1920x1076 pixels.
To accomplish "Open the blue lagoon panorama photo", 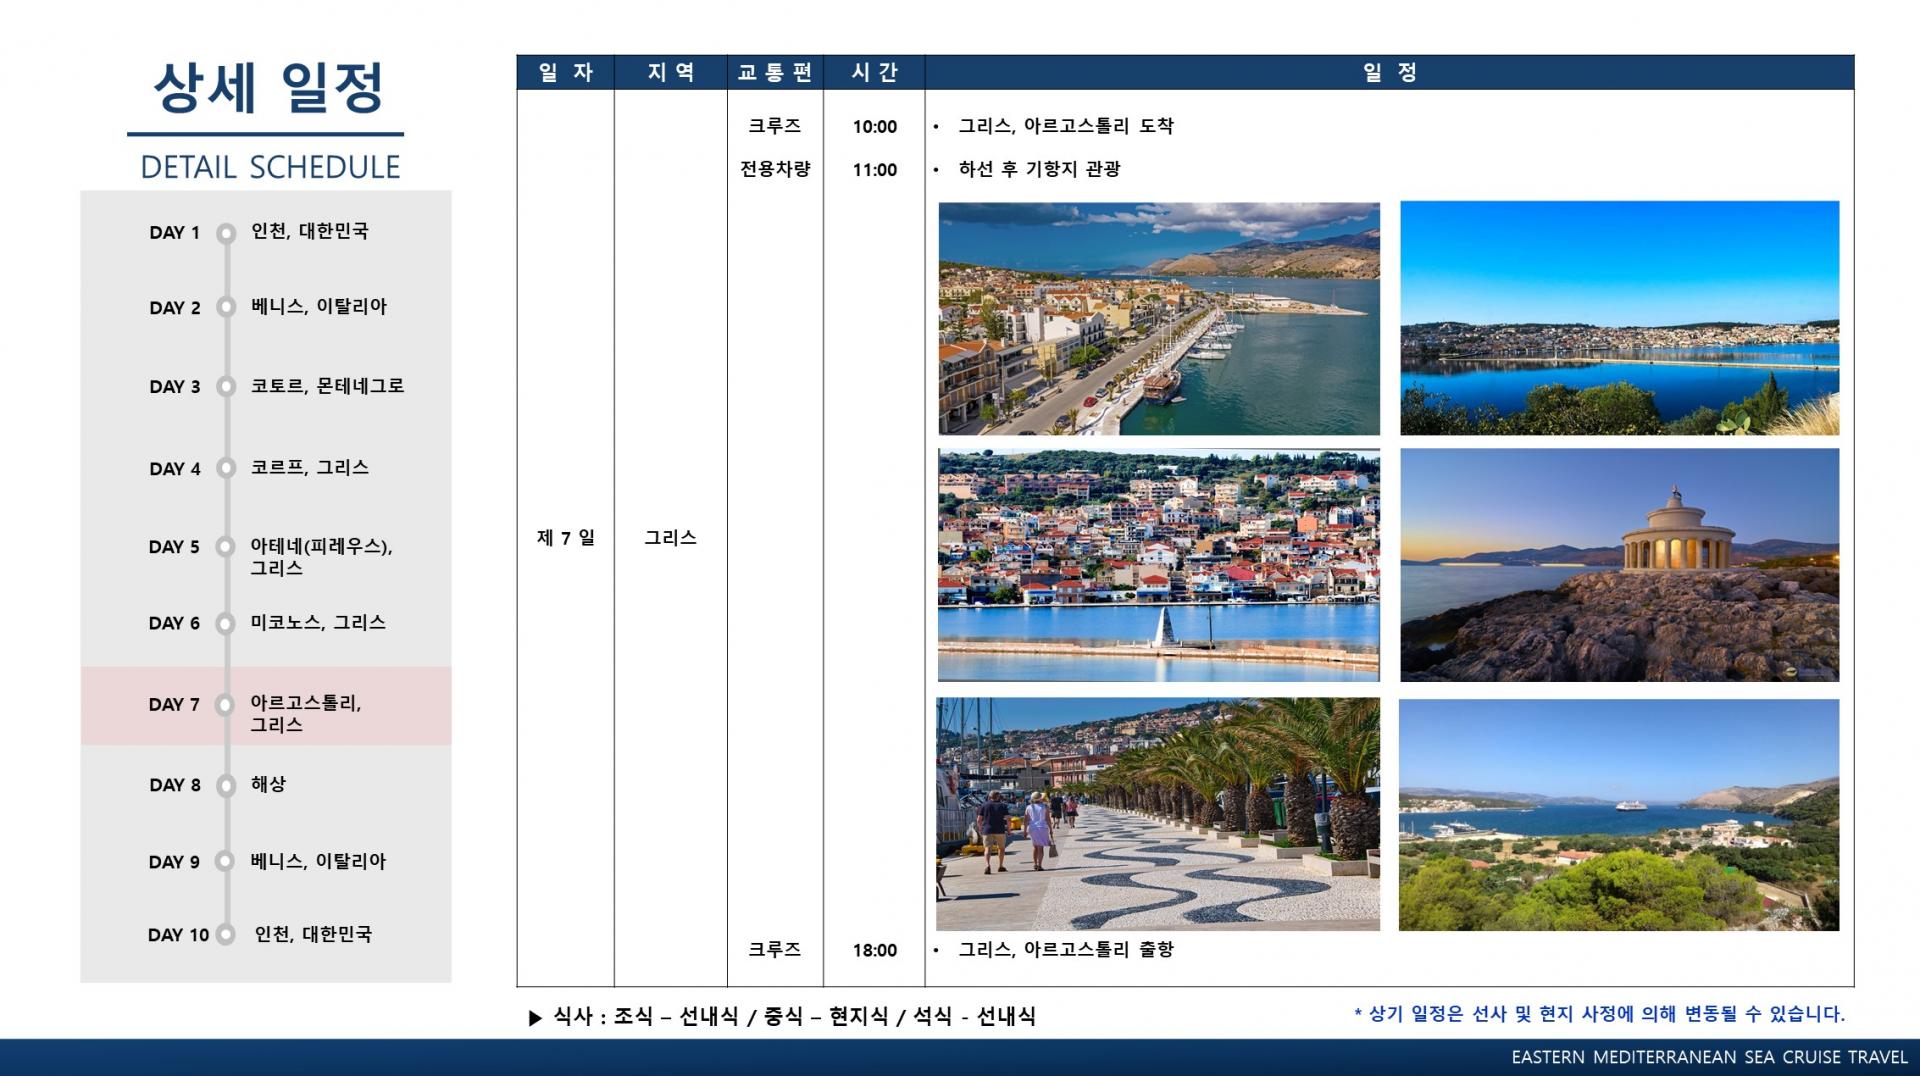I will coord(1619,318).
